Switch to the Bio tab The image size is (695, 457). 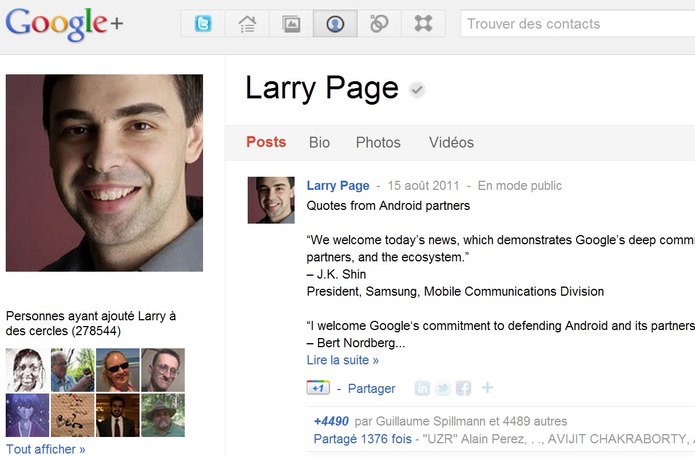pos(319,142)
